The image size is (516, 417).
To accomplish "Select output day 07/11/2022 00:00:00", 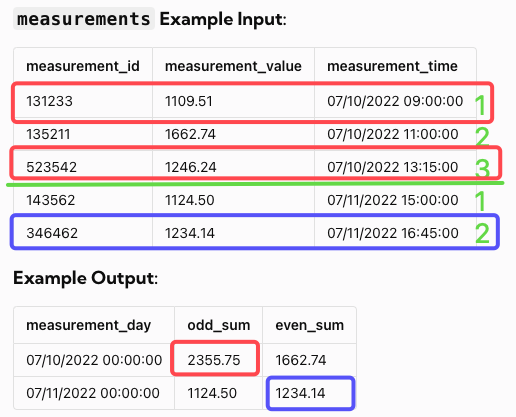I will pyautogui.click(x=93, y=393).
